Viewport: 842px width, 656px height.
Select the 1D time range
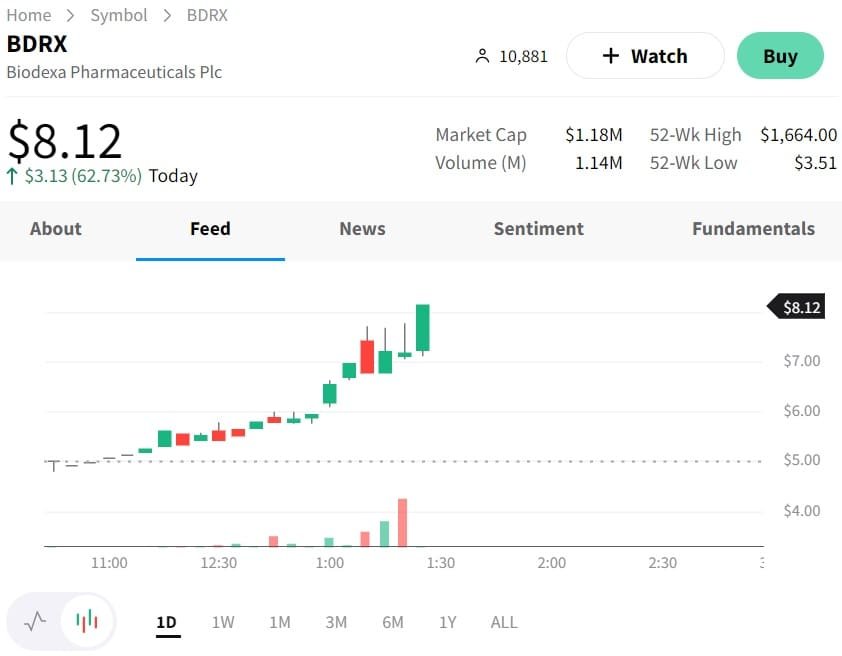click(166, 622)
